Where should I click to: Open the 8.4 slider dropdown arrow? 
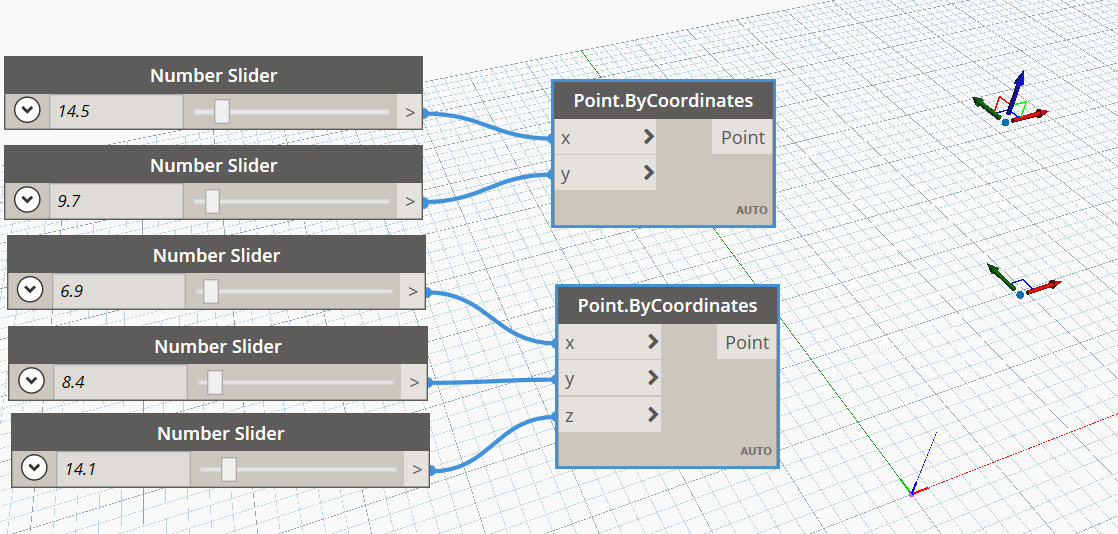[x=31, y=381]
